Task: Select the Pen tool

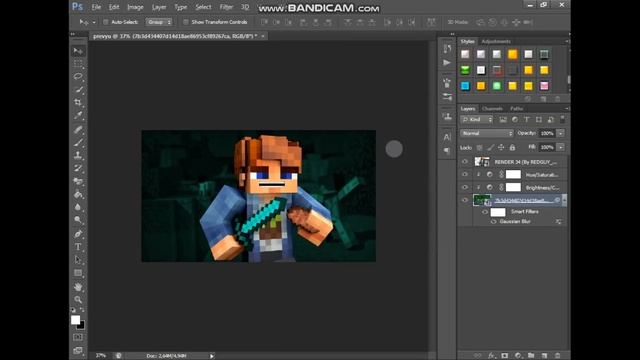Action: [x=78, y=234]
